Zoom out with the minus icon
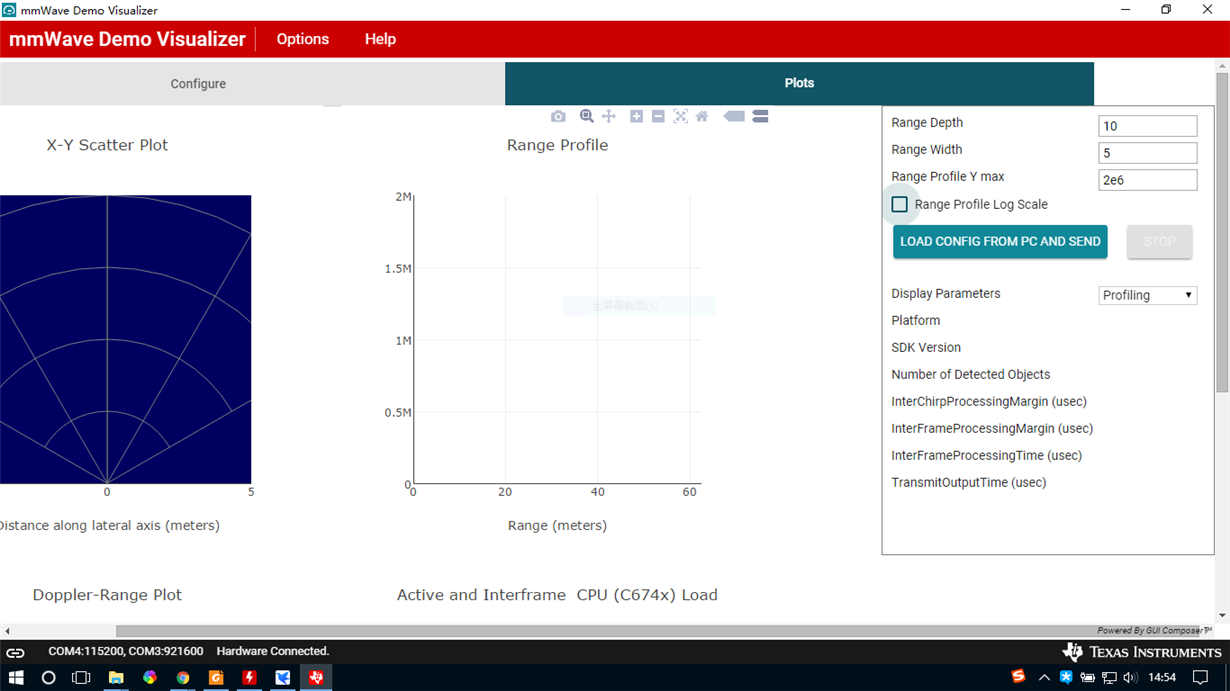Image resolution: width=1230 pixels, height=691 pixels. coord(658,117)
